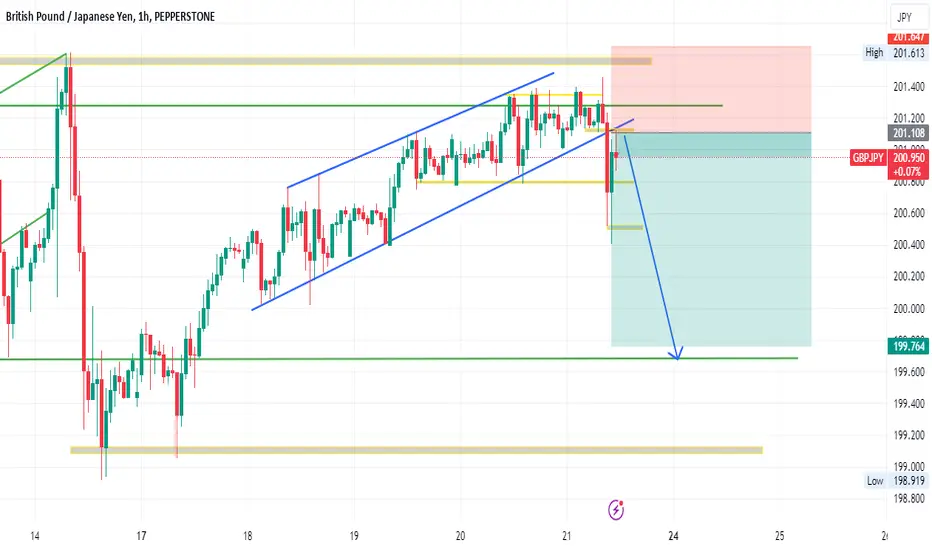Click date 14 on the time axis

tap(34, 536)
